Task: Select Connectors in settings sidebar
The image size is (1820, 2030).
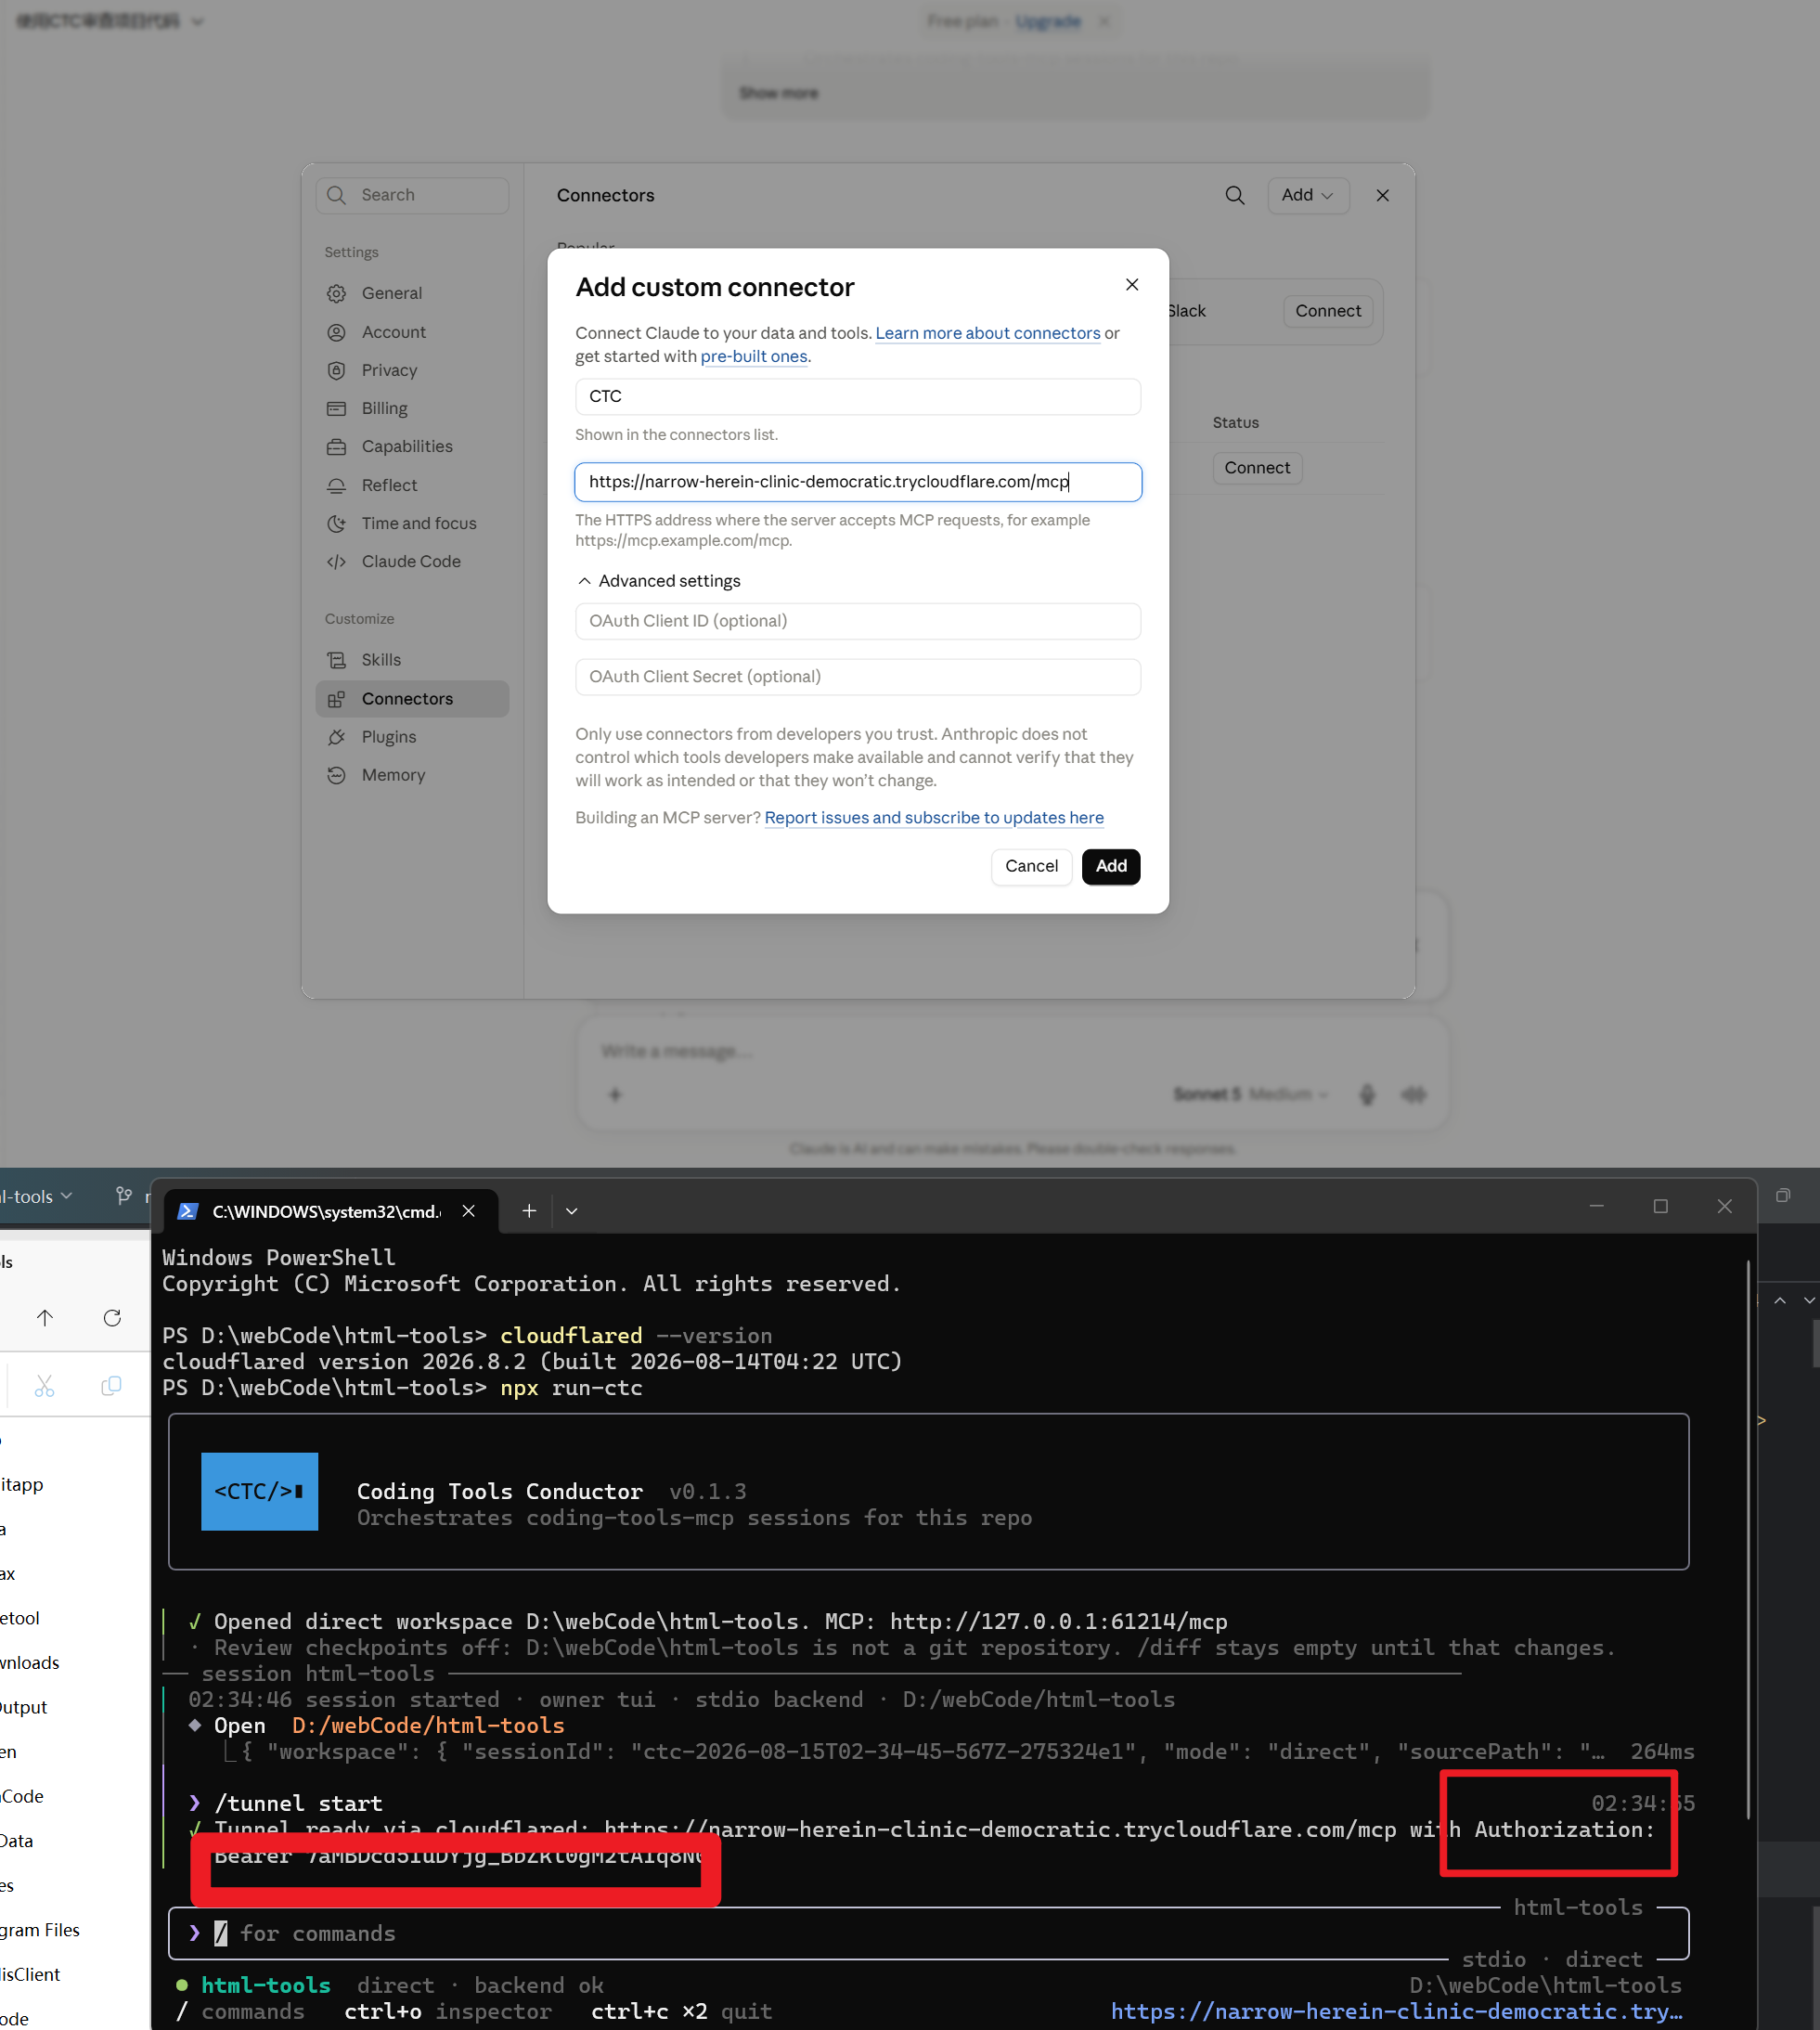Action: click(x=412, y=699)
